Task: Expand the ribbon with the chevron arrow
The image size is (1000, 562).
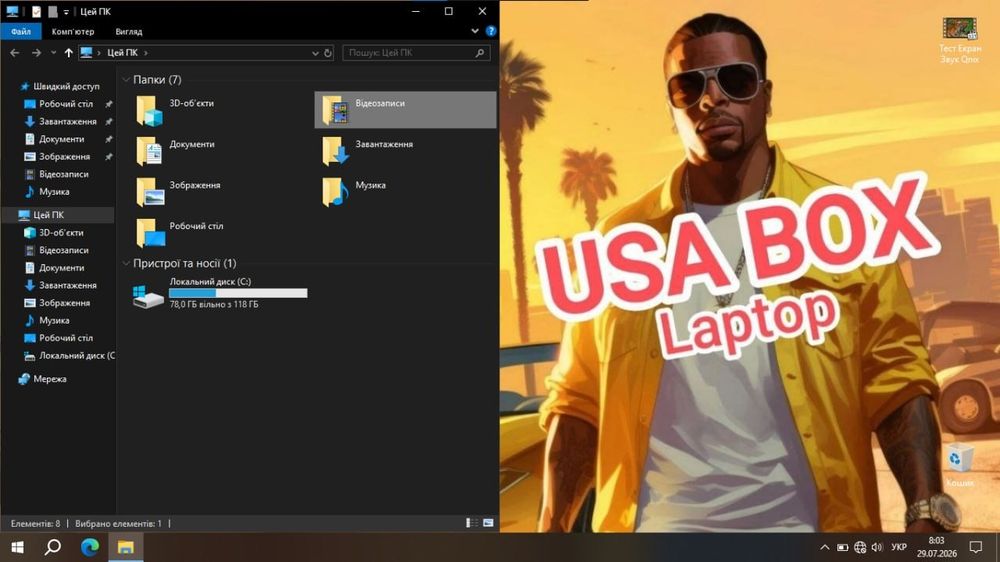Action: pos(474,31)
